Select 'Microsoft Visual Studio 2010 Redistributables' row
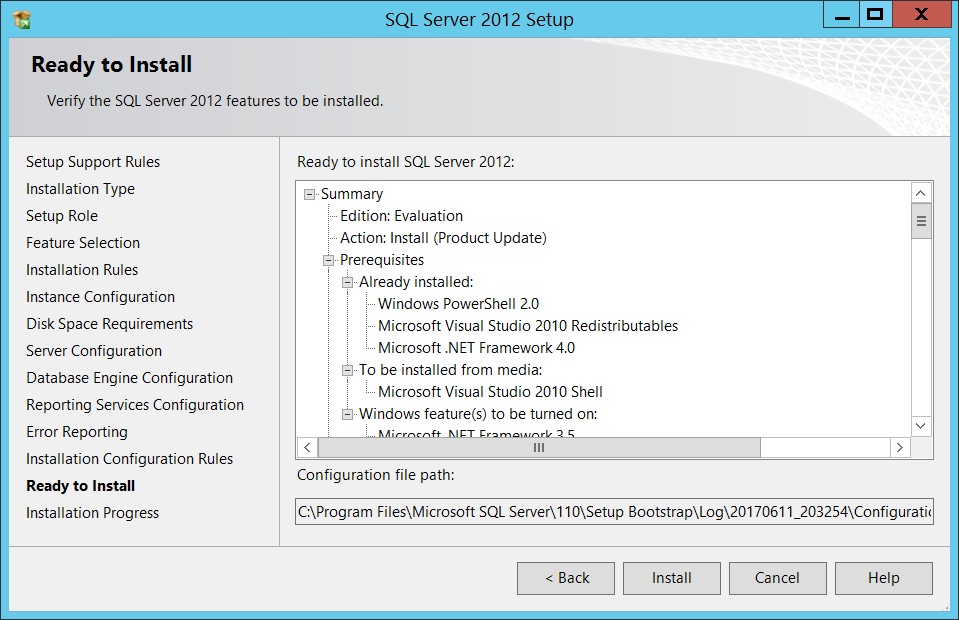959x620 pixels. tap(528, 326)
